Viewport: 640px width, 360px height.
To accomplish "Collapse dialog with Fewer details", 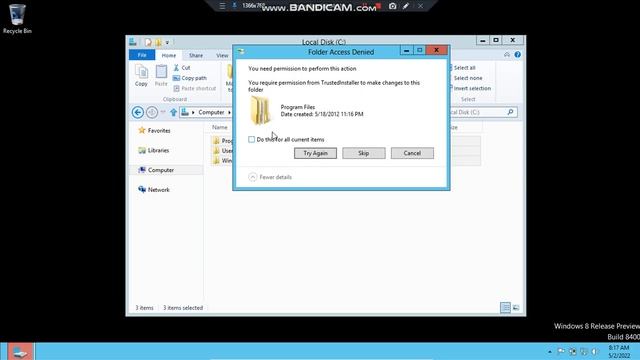I will [270, 177].
